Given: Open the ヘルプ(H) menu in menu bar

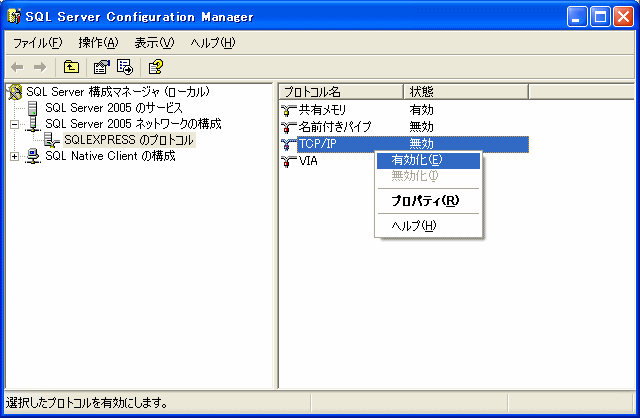Looking at the screenshot, I should tap(213, 43).
